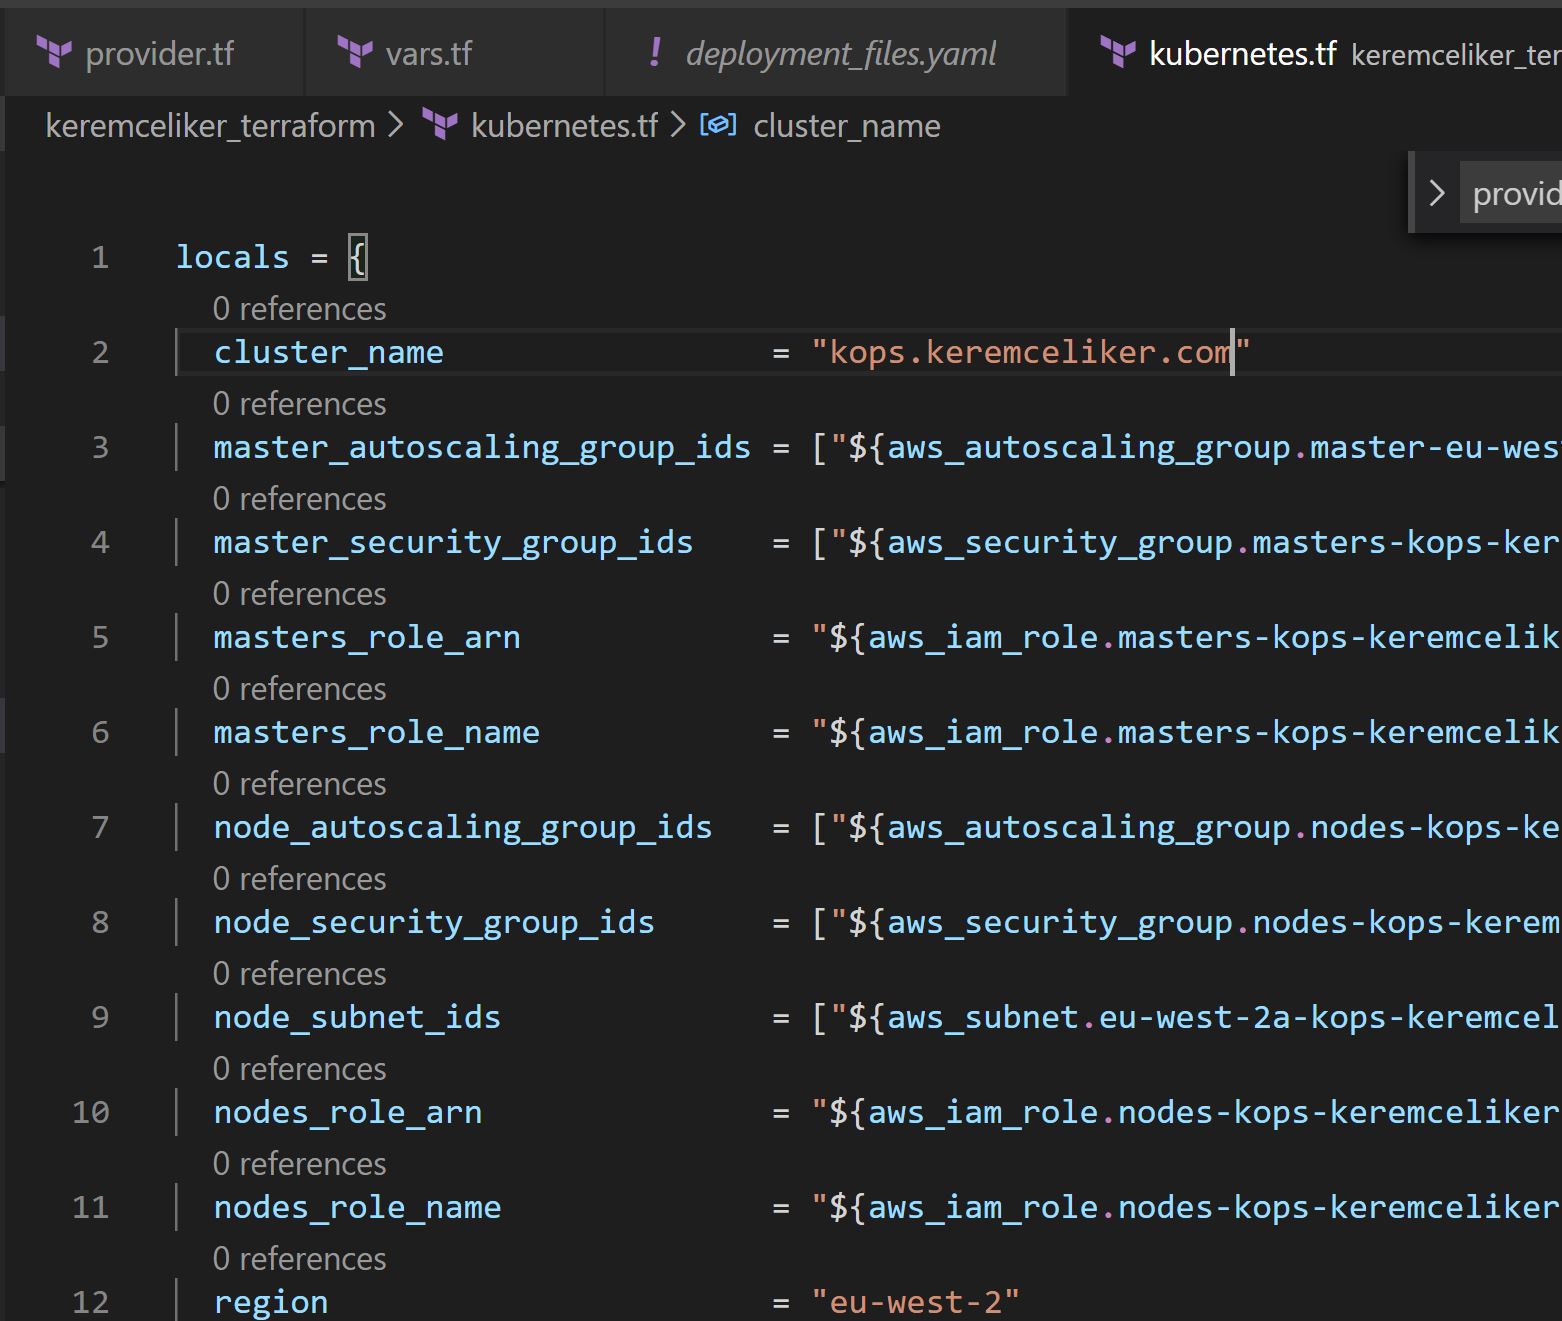Click '0 references' above master_security_group_ids
Image resolution: width=1562 pixels, height=1321 pixels.
pos(299,499)
